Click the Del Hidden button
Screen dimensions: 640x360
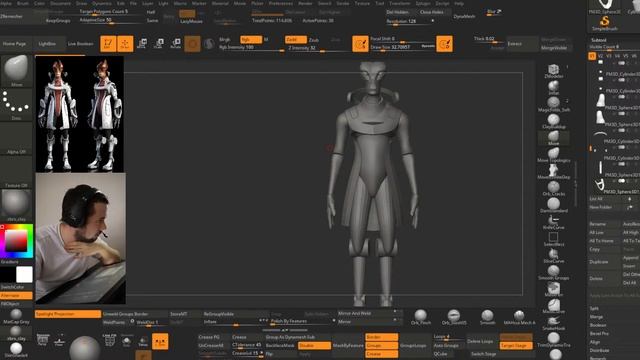[x=398, y=12]
